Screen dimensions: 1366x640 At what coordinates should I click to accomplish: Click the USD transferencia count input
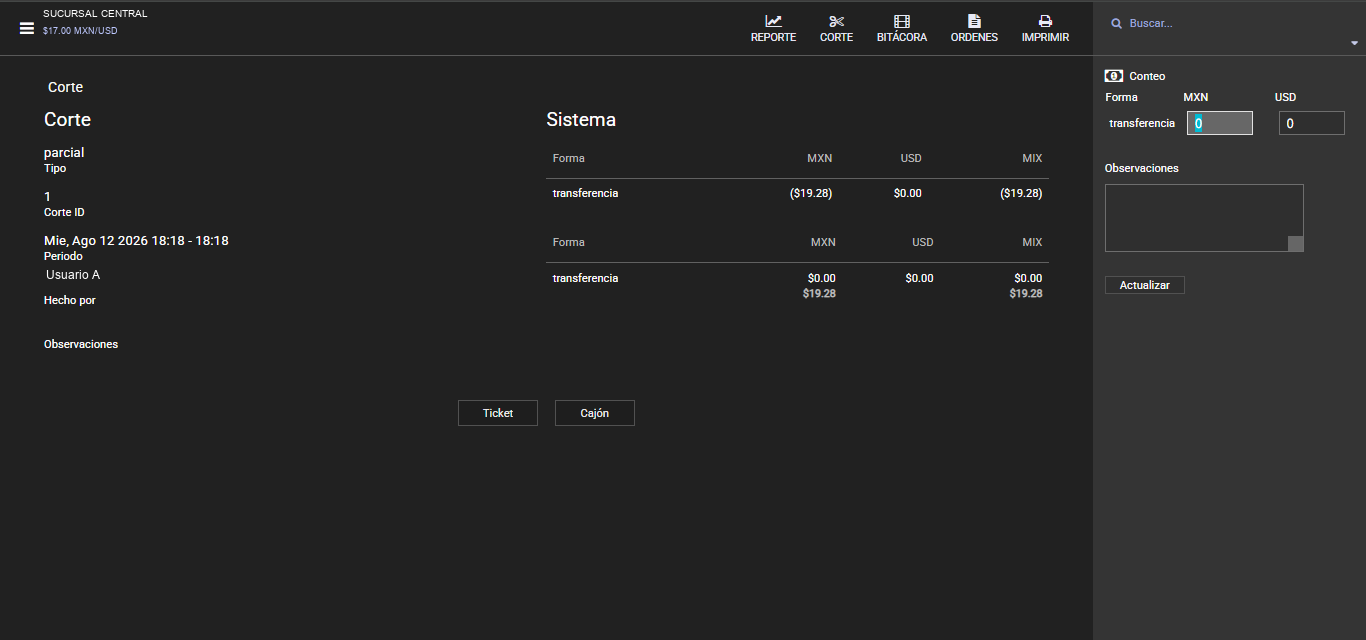pos(1312,123)
